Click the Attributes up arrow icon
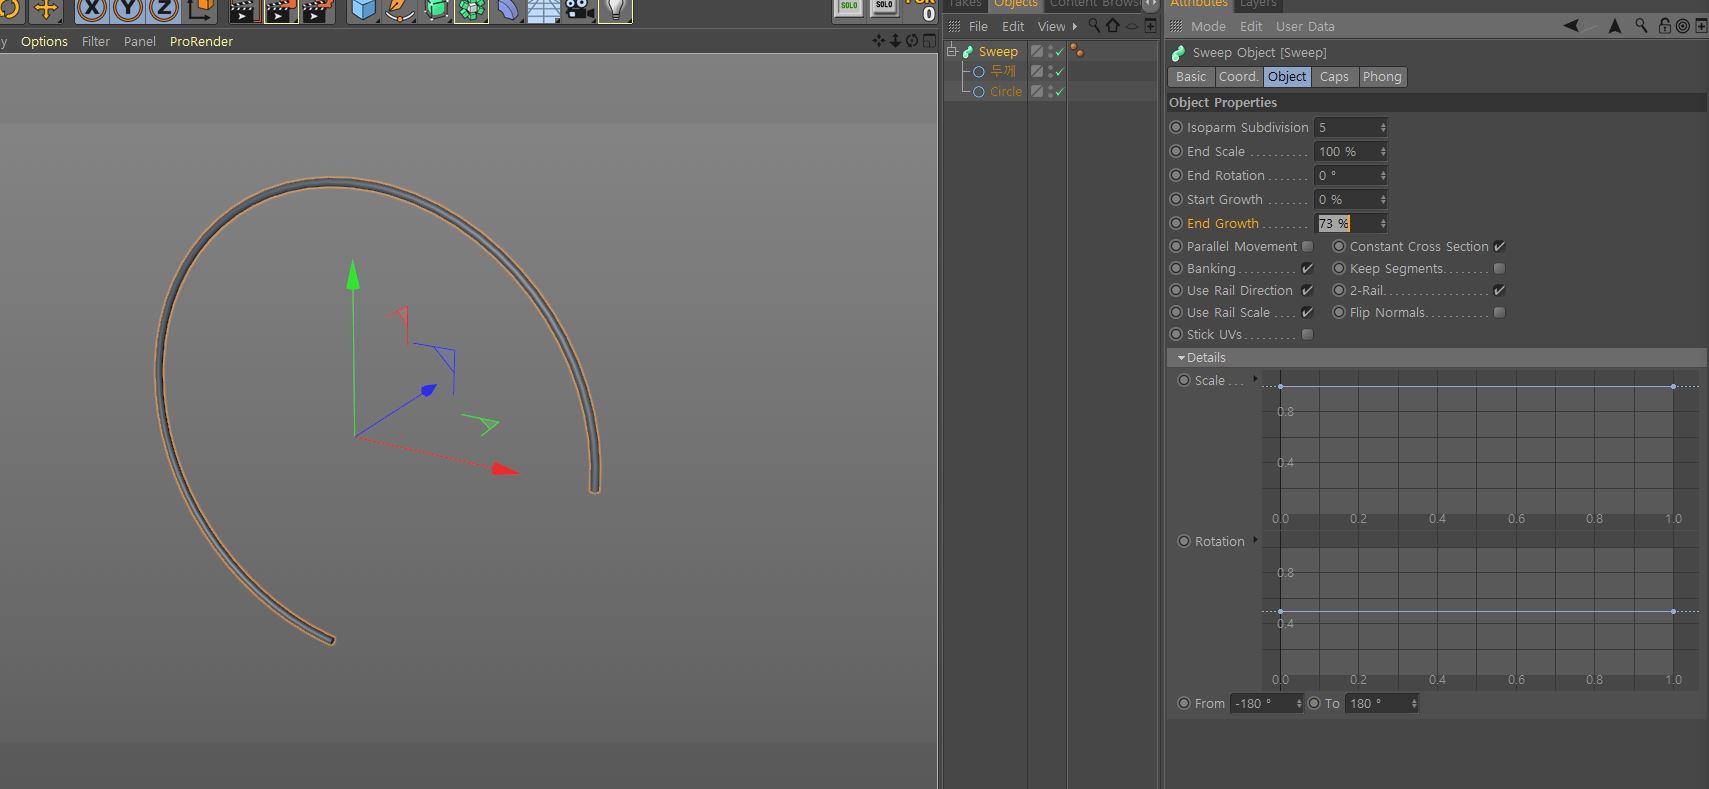 point(1614,26)
